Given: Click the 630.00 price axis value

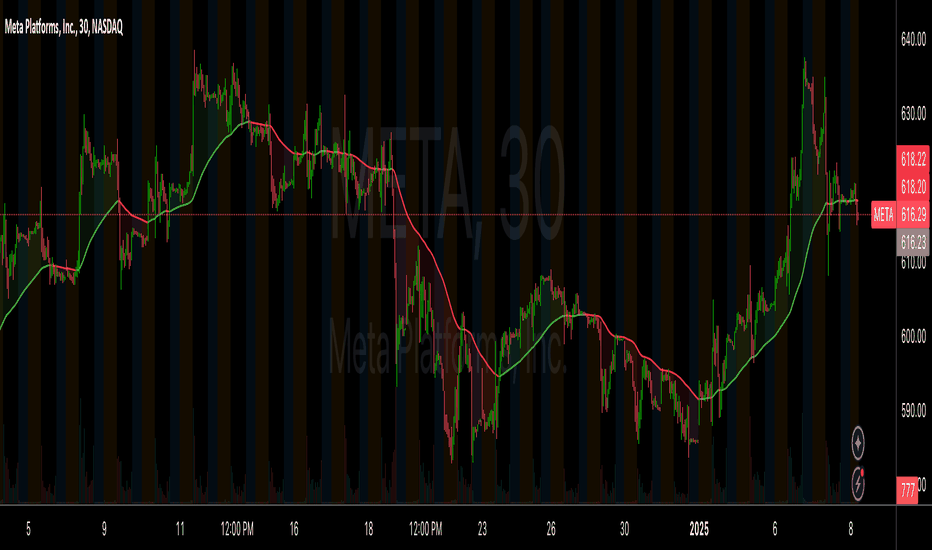Looking at the screenshot, I should pos(913,113).
